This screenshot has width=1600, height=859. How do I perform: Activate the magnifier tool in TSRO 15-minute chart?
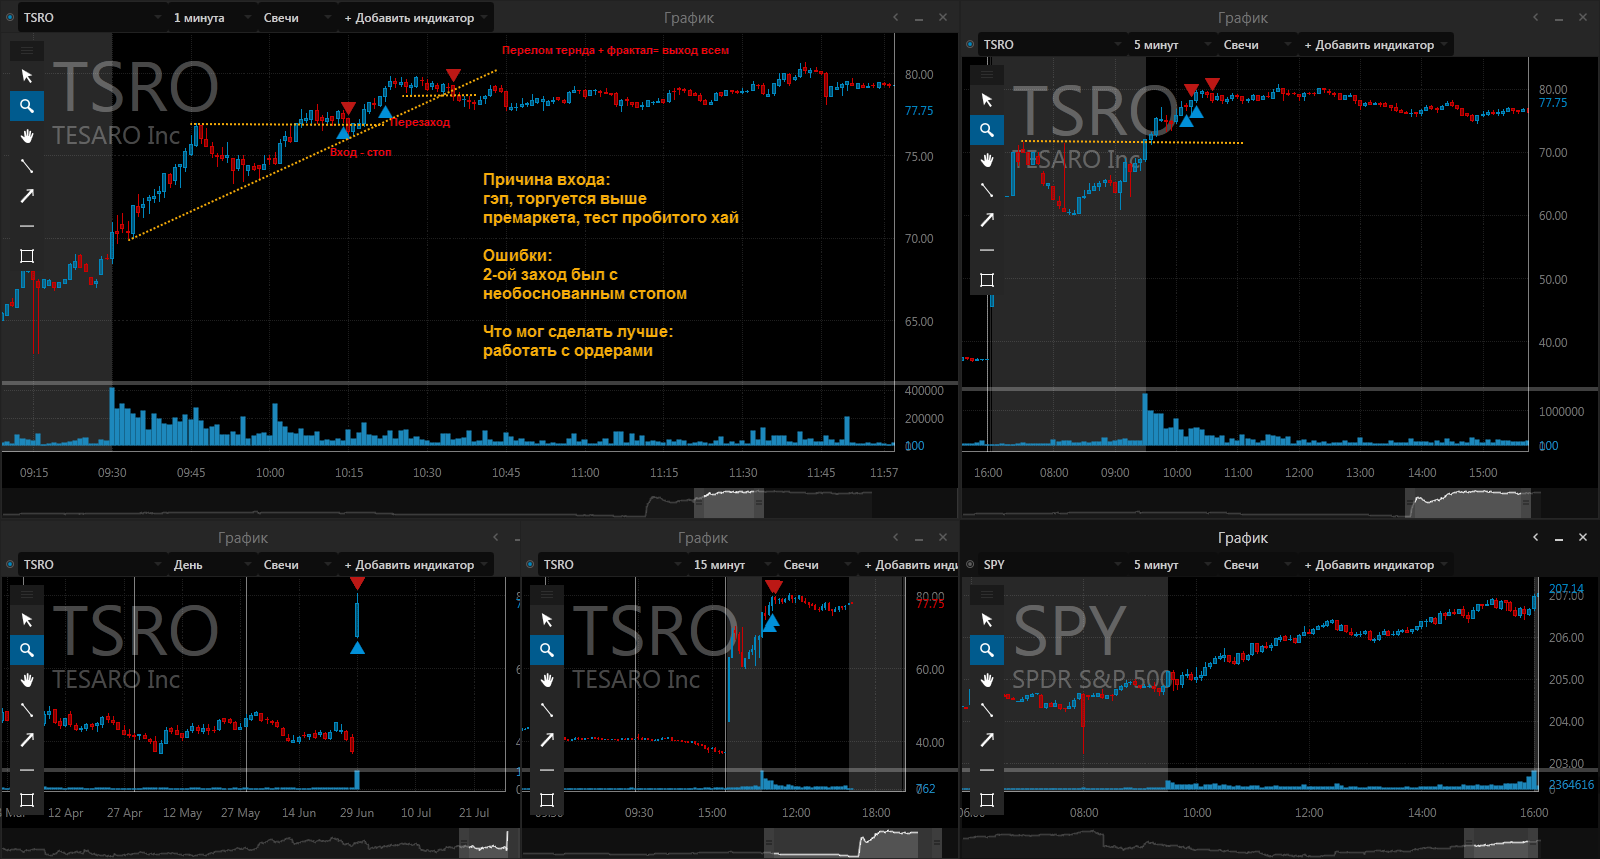(547, 650)
